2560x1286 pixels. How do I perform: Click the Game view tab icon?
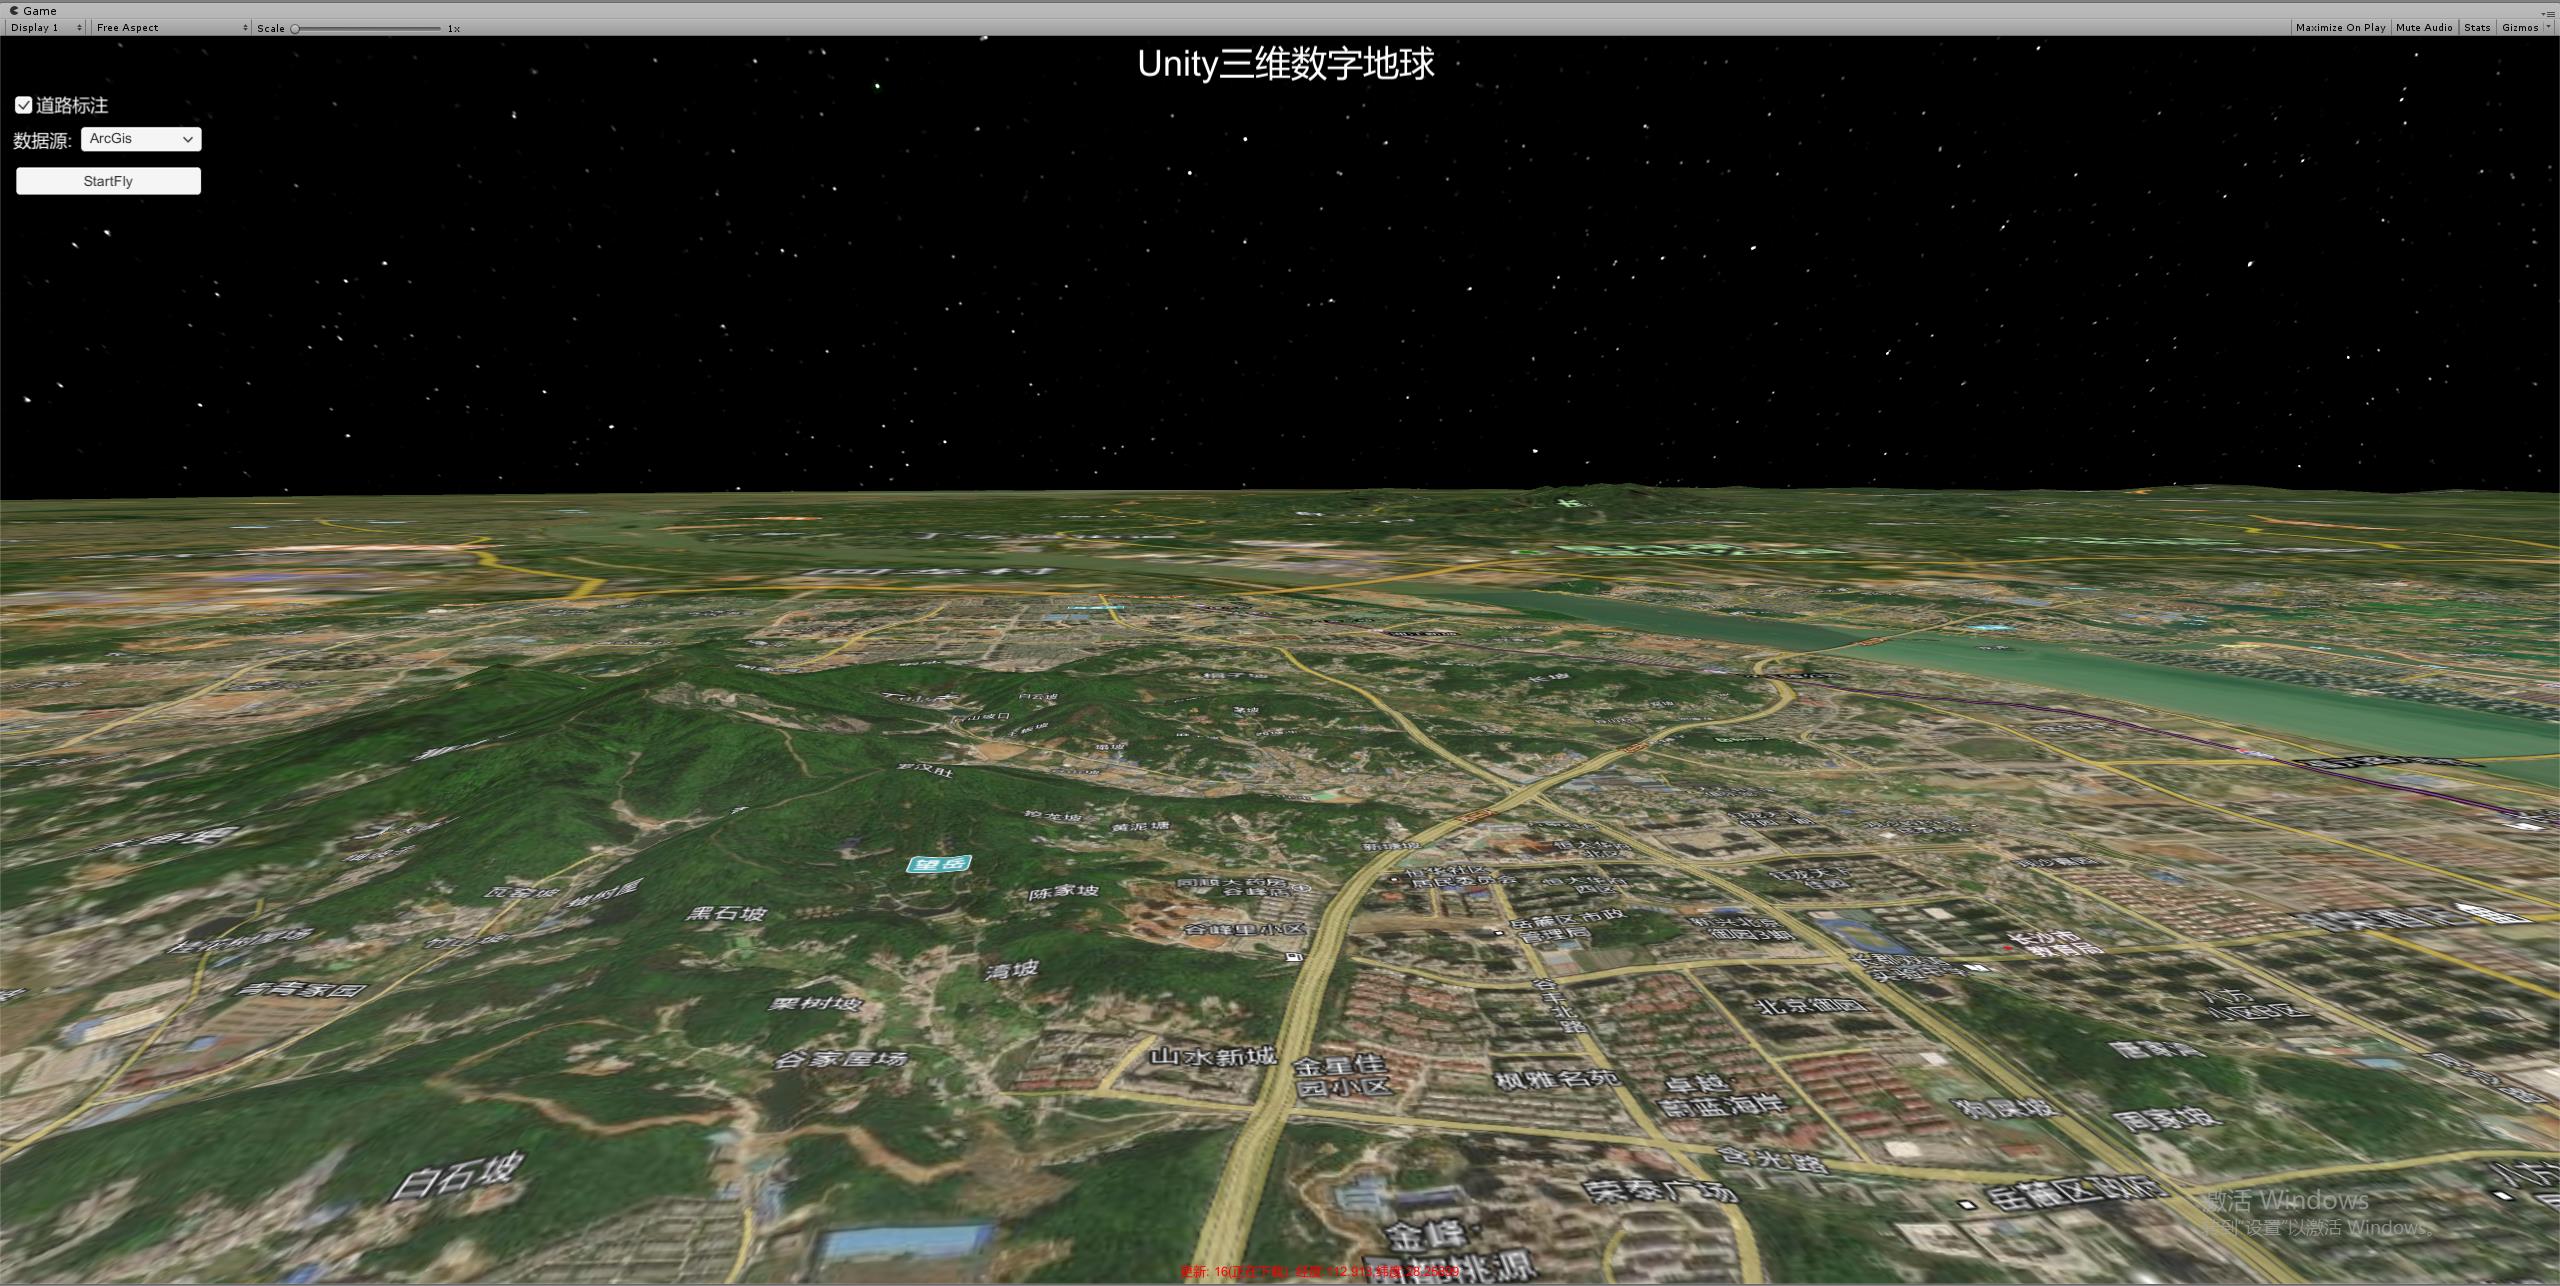pyautogui.click(x=14, y=10)
